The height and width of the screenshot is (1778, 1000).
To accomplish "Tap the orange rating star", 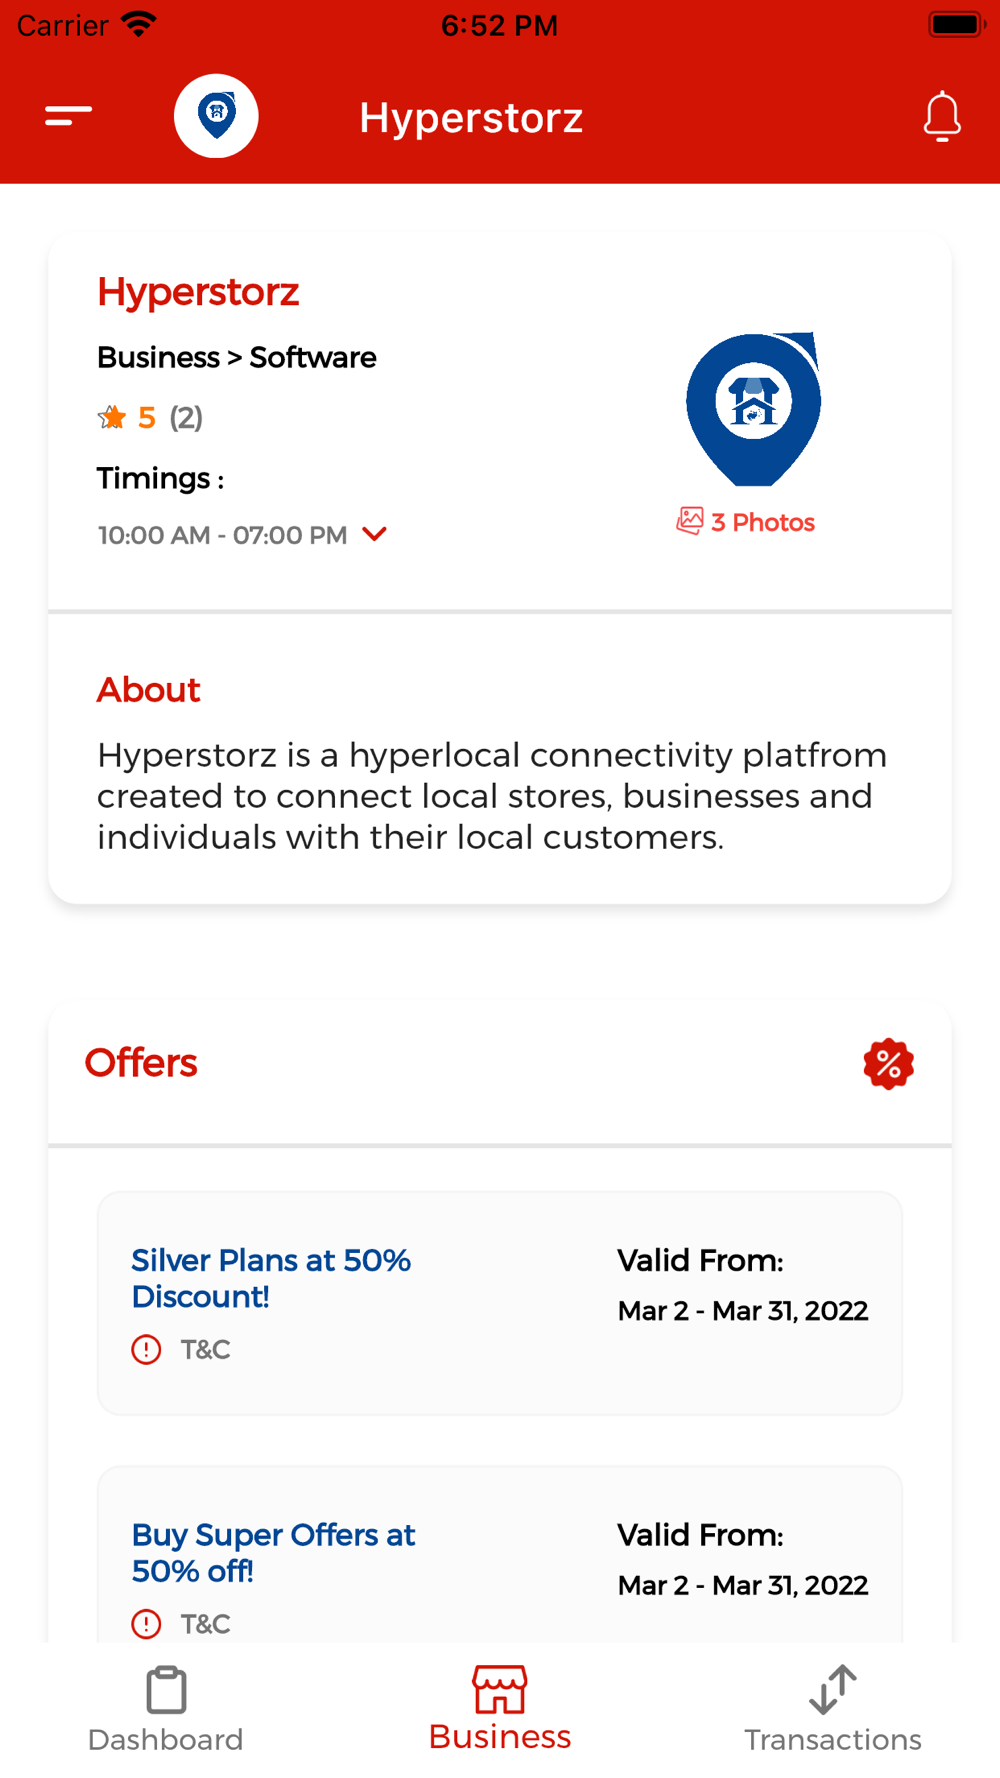I will pyautogui.click(x=112, y=417).
